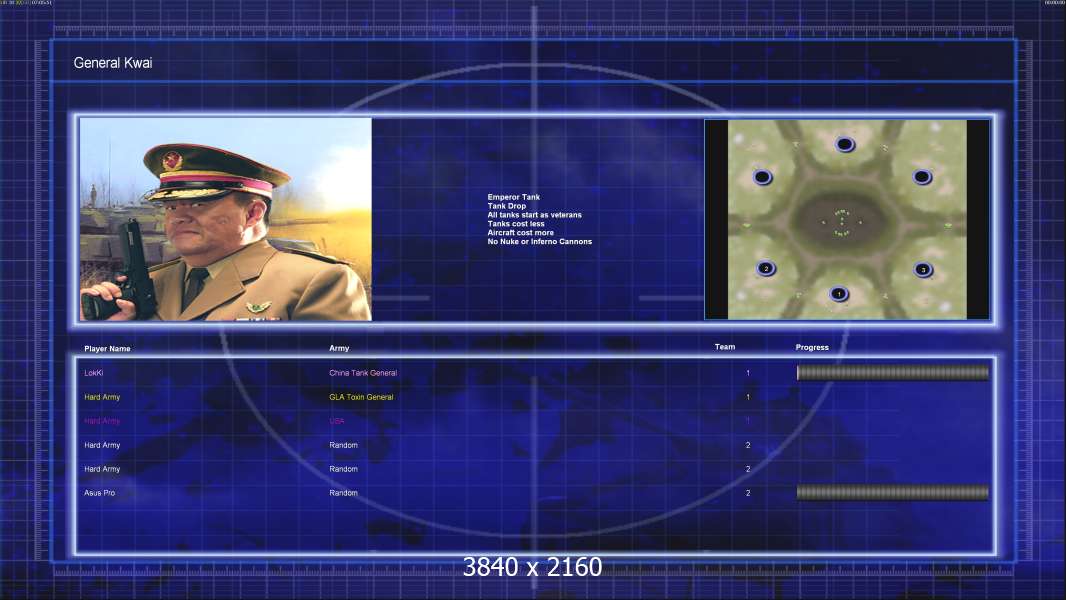Click 'China Tank General' army cell
This screenshot has width=1066, height=600.
pos(363,373)
